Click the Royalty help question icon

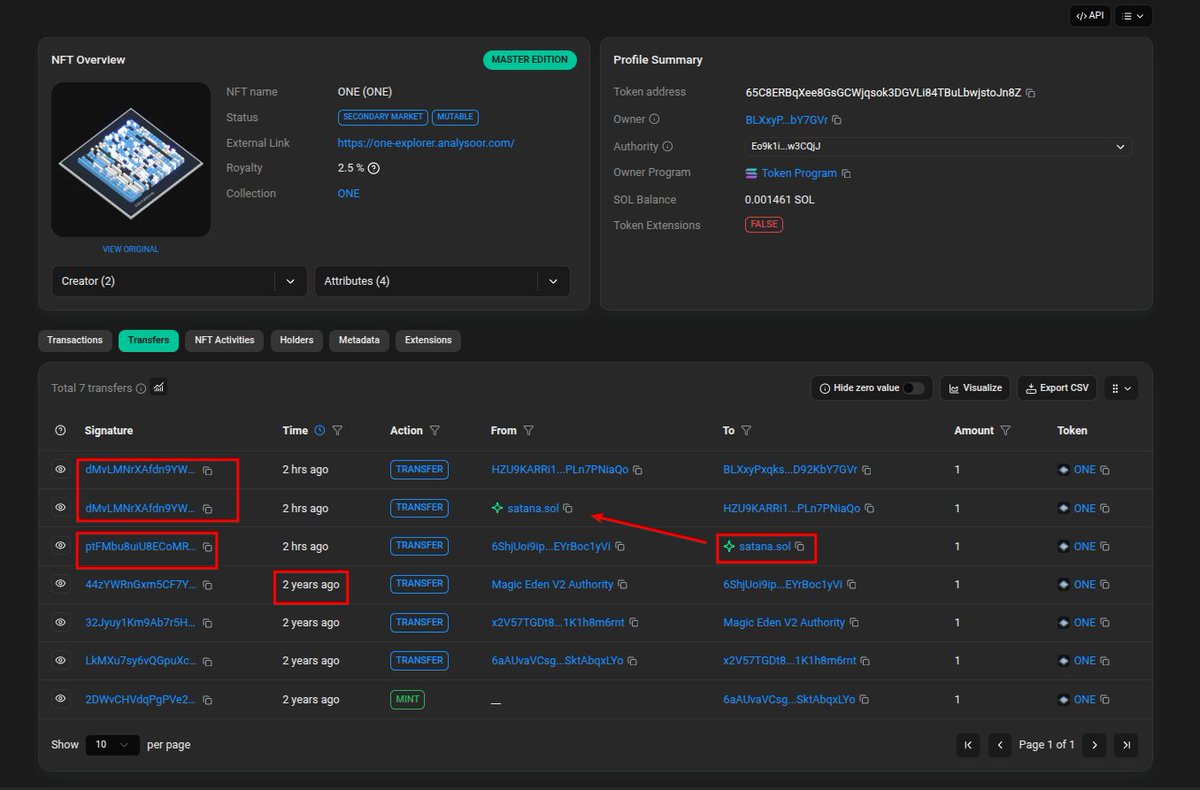click(374, 168)
